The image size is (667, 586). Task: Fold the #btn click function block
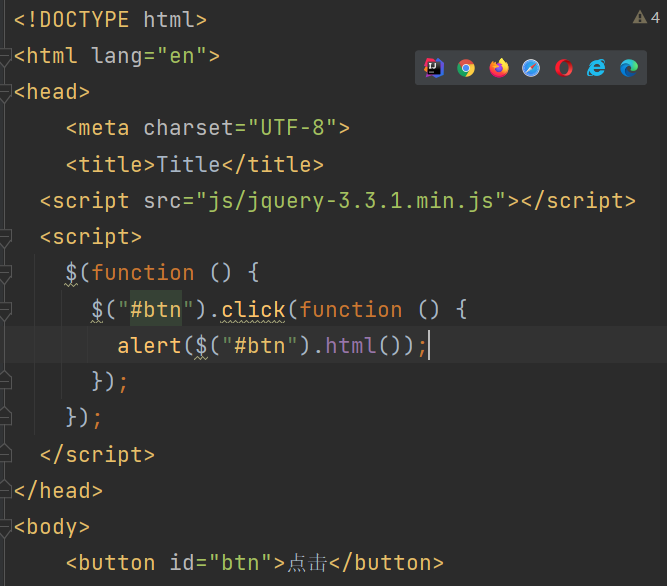point(5,310)
